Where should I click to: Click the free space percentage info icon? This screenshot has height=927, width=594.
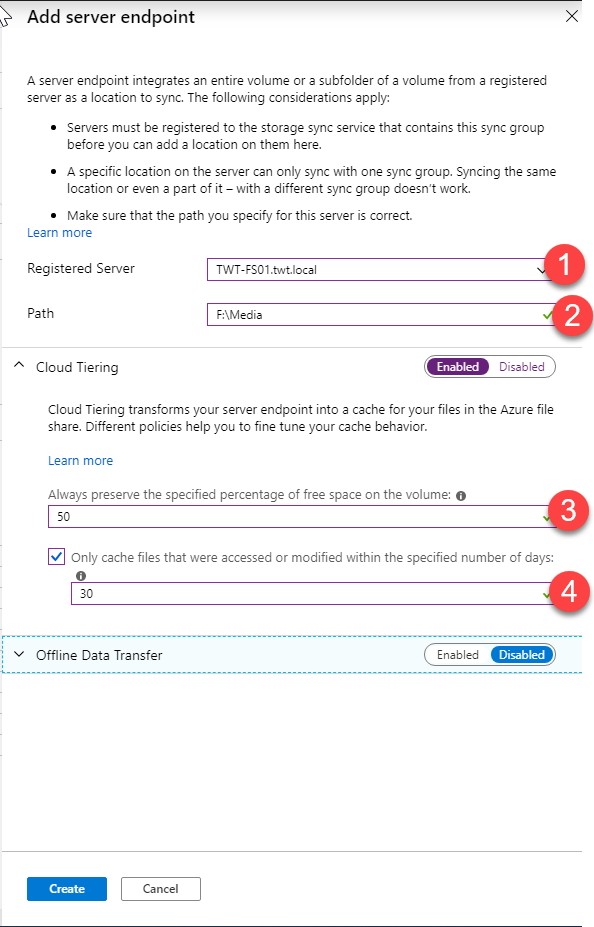pos(461,496)
